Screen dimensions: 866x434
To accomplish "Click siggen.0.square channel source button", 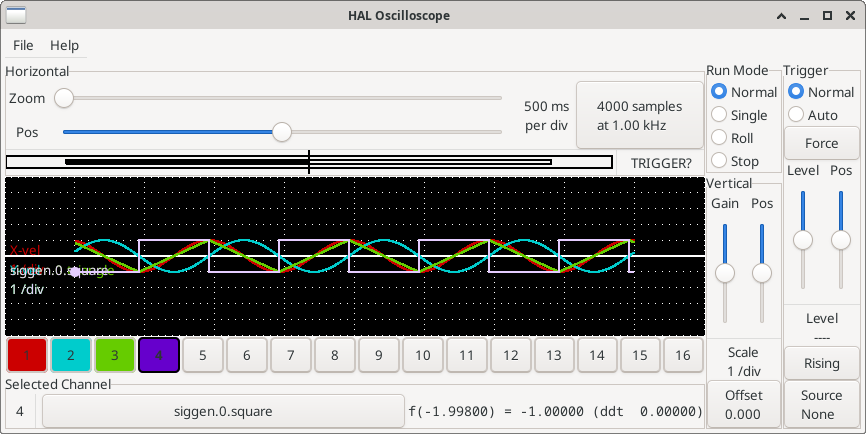I will point(221,411).
